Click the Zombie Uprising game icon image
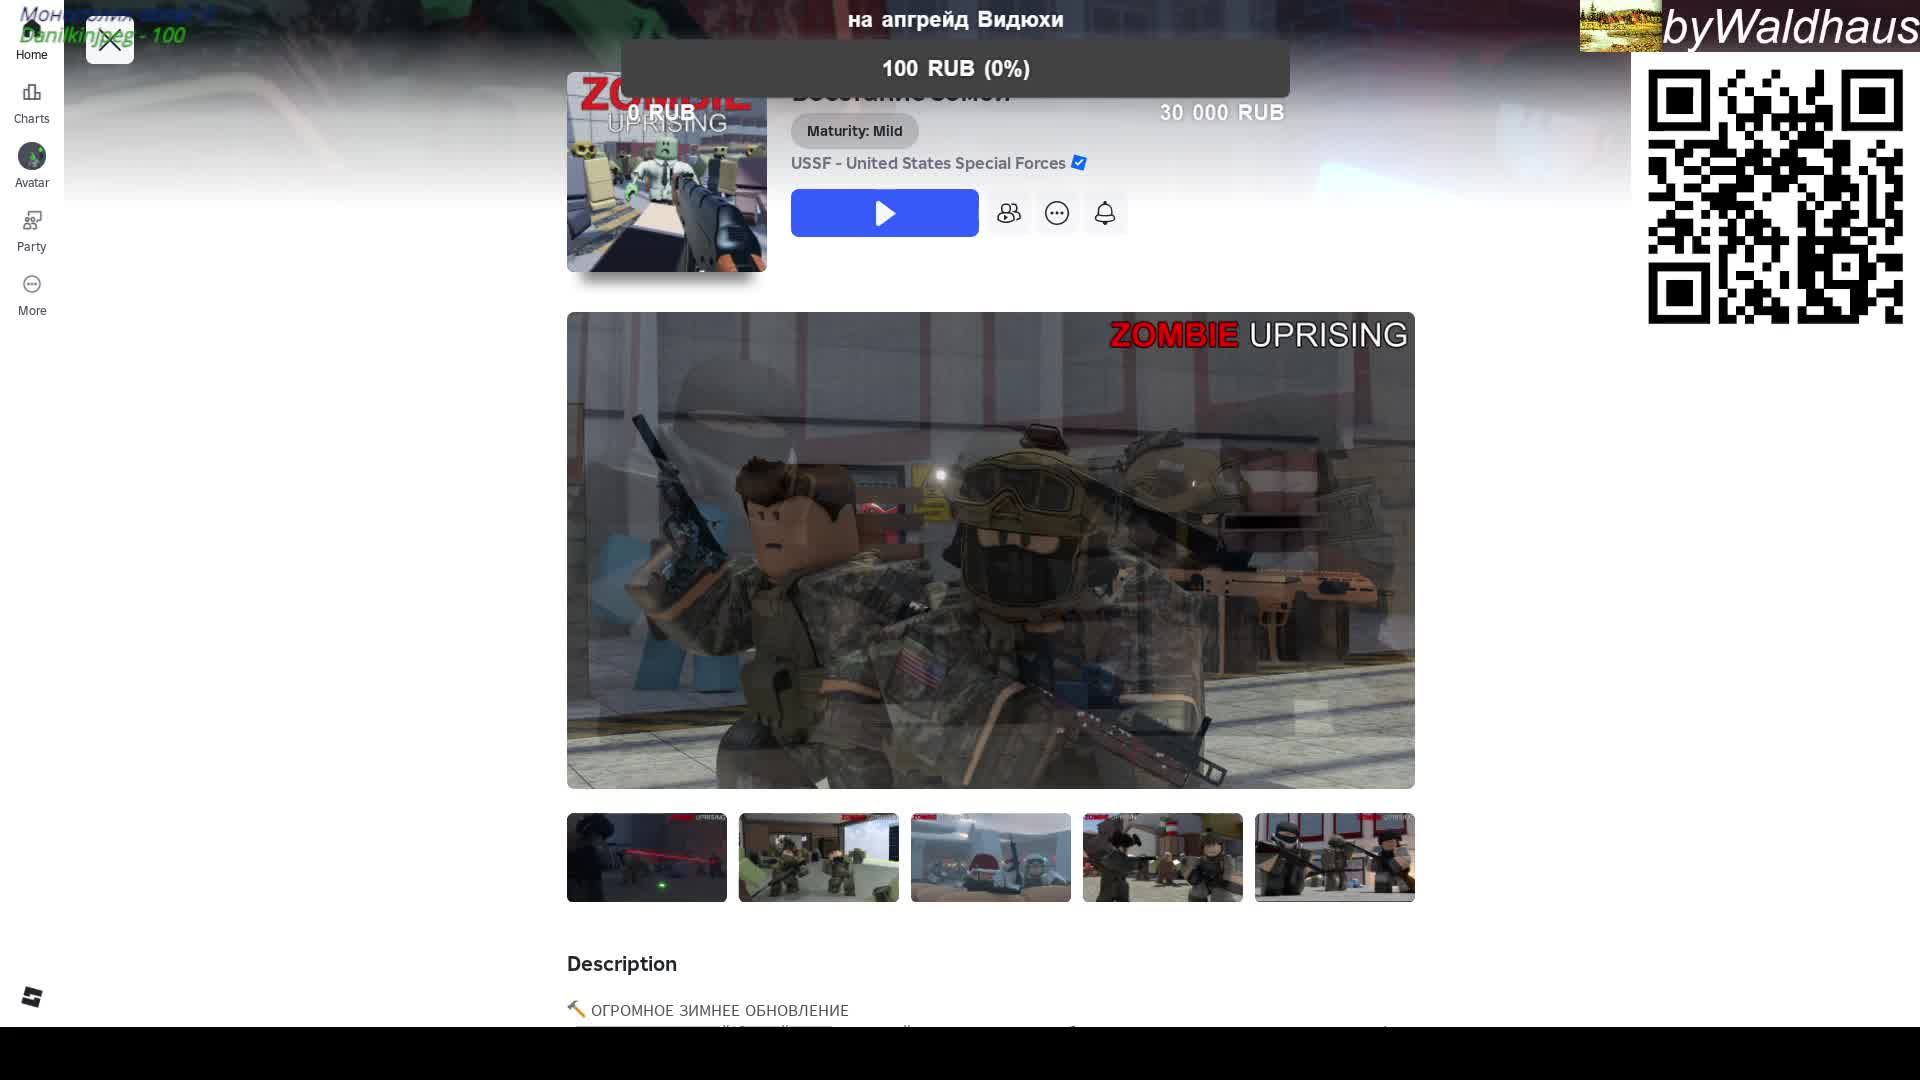The image size is (1920, 1080). pos(667,172)
